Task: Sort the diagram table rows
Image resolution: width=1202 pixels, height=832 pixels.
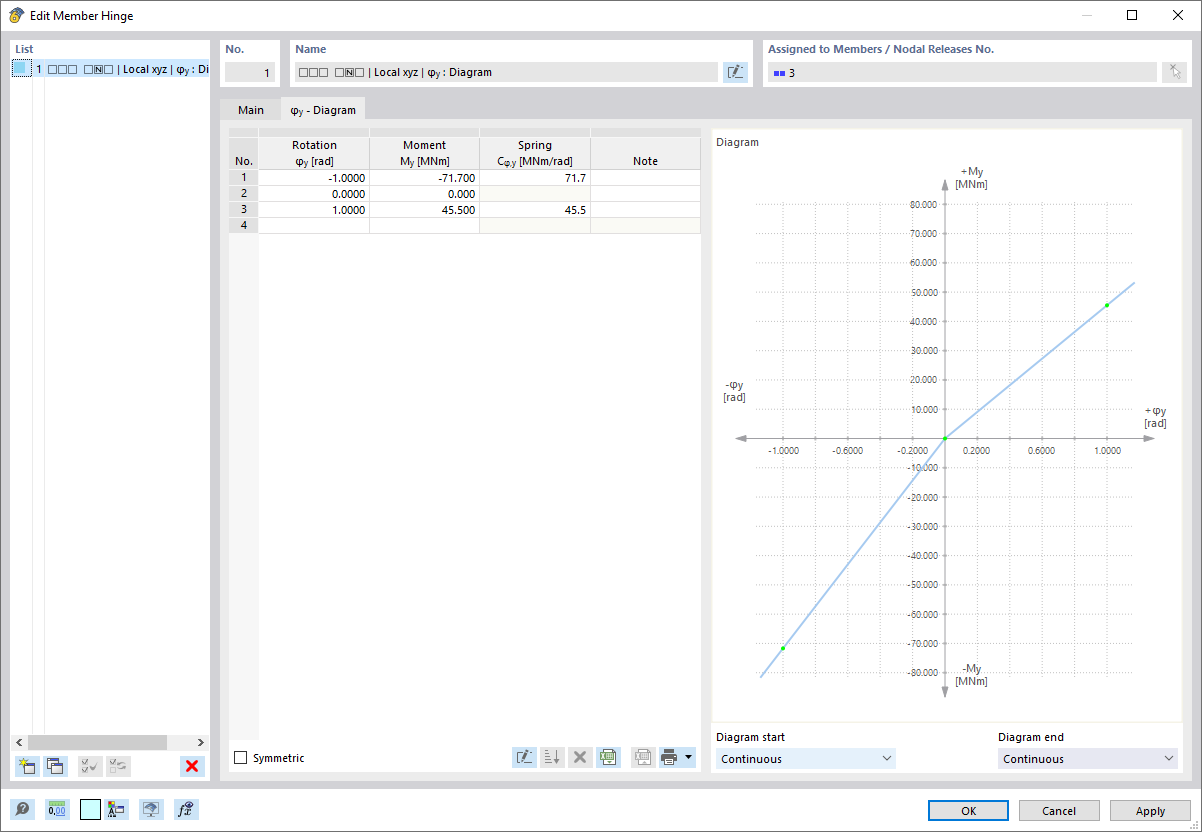Action: click(552, 757)
